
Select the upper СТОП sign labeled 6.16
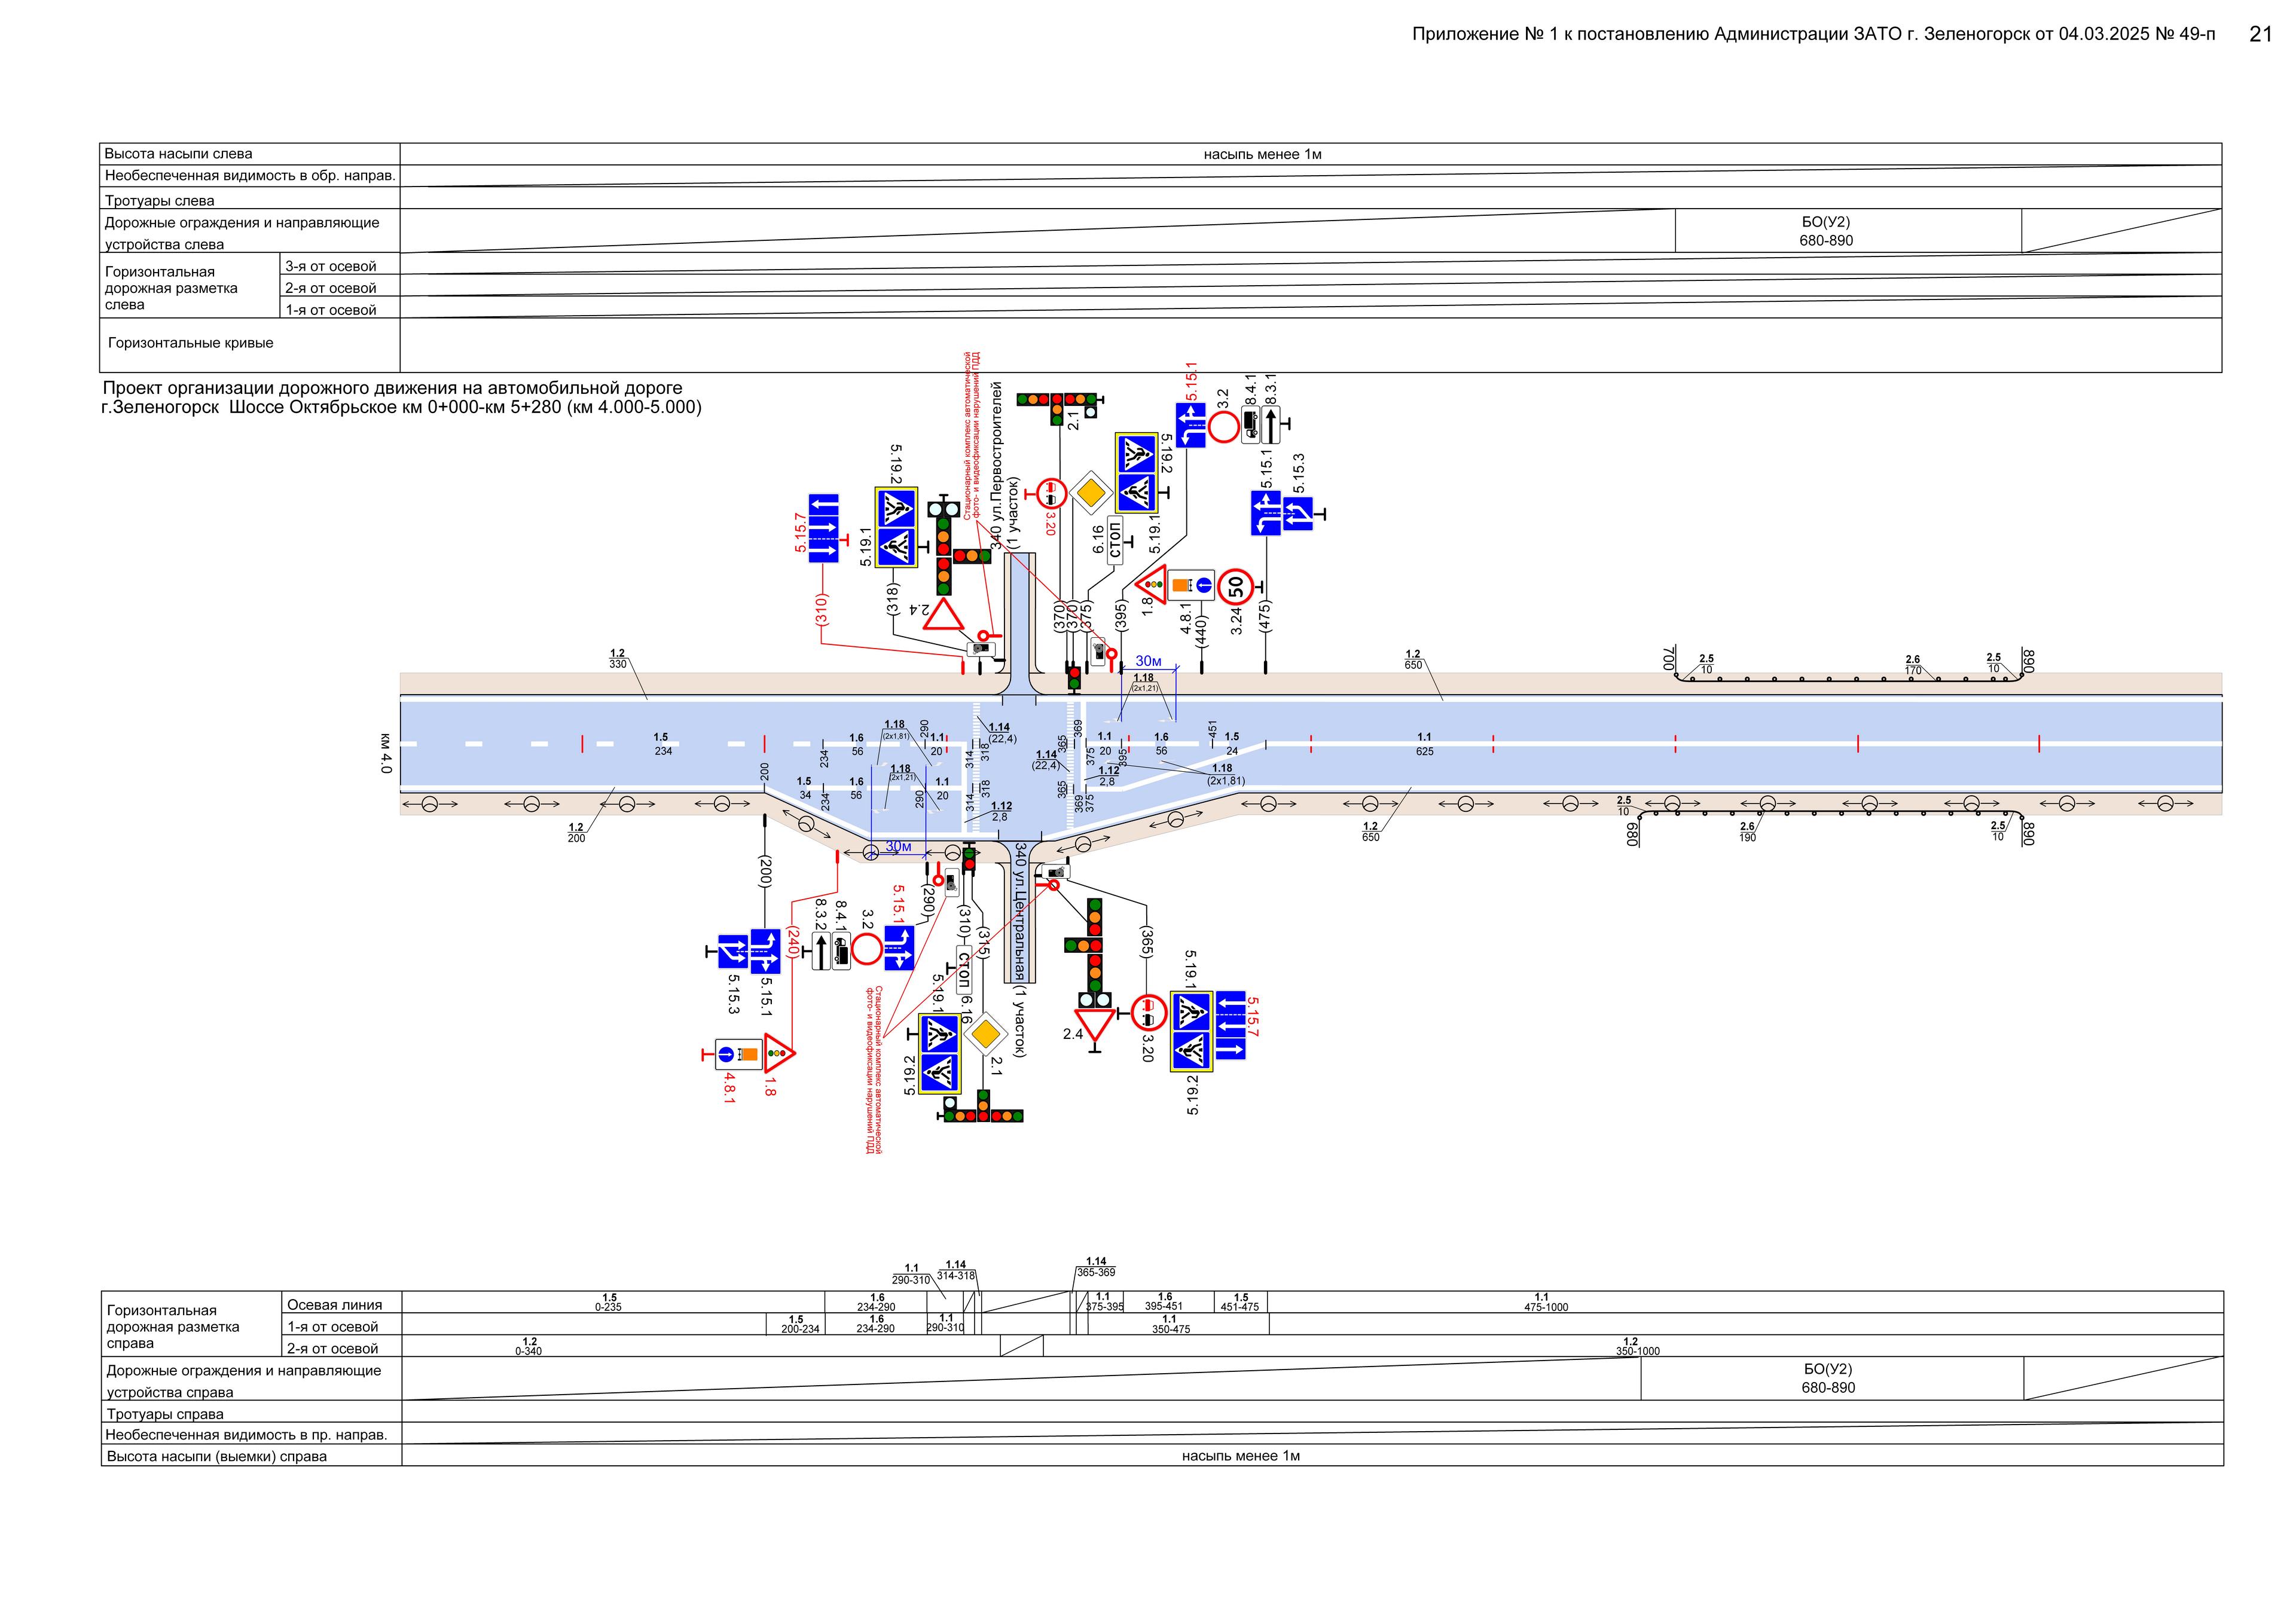point(1115,541)
